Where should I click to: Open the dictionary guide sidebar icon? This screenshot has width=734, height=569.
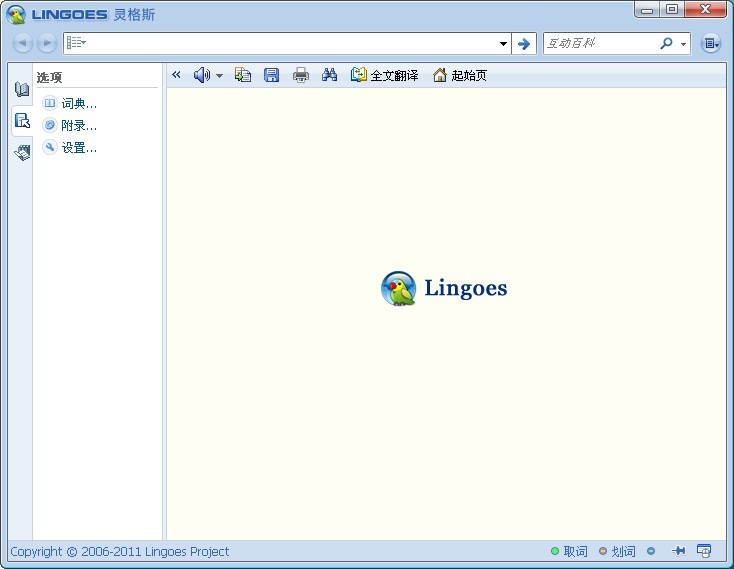[22, 90]
